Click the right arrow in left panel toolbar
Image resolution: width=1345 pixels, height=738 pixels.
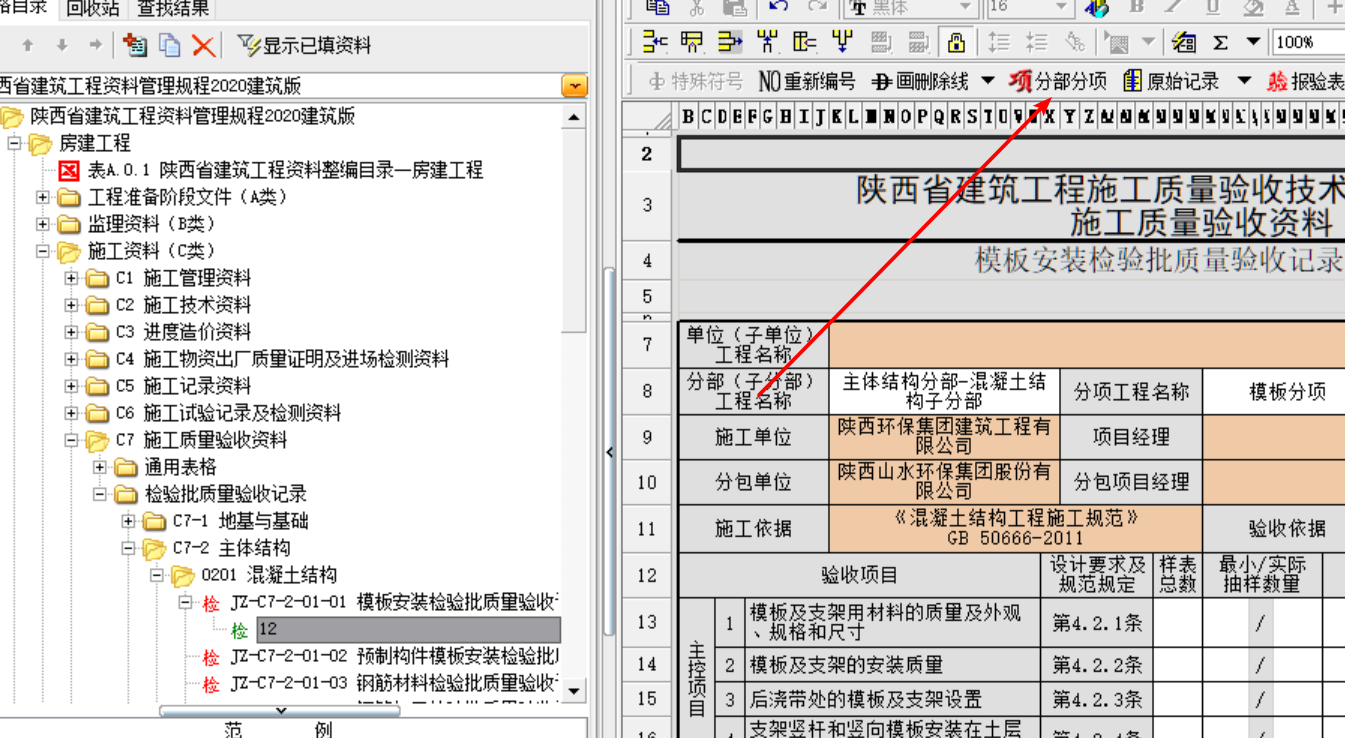95,45
